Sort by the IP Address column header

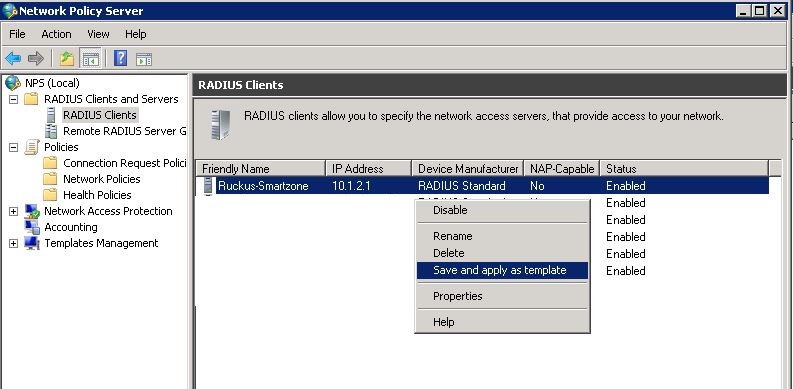tap(369, 168)
